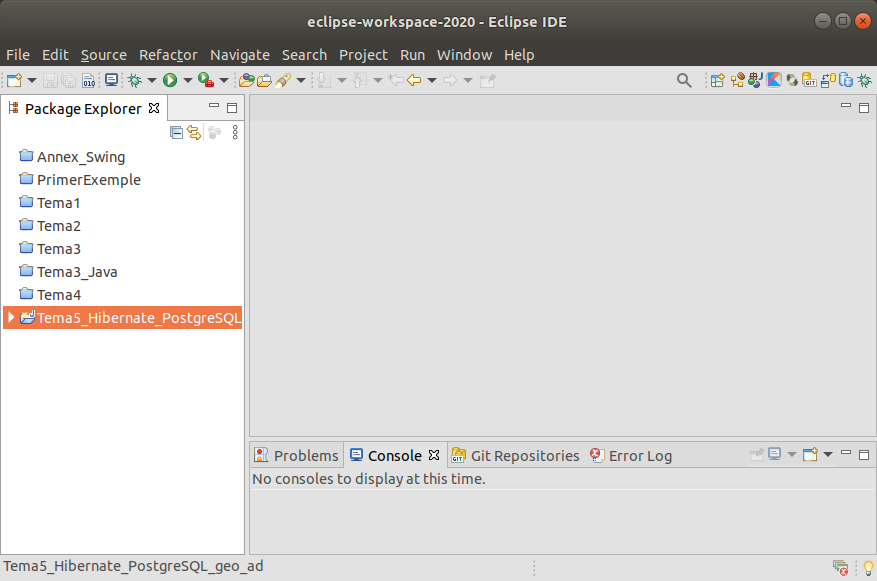Screen dimensions: 877x581
Task: Open the Project menu
Action: pyautogui.click(x=363, y=55)
